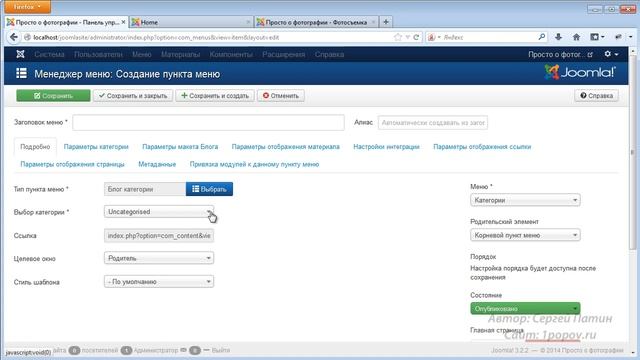
Task: Switch to the Параметры категории tab
Action: tap(96, 147)
